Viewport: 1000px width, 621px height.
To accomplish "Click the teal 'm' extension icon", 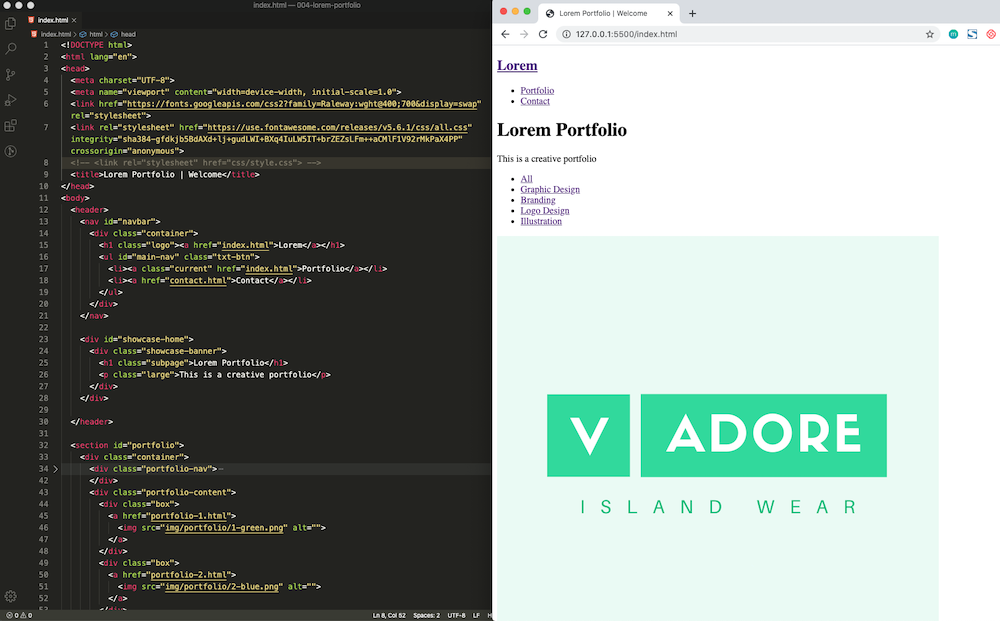I will click(x=953, y=34).
